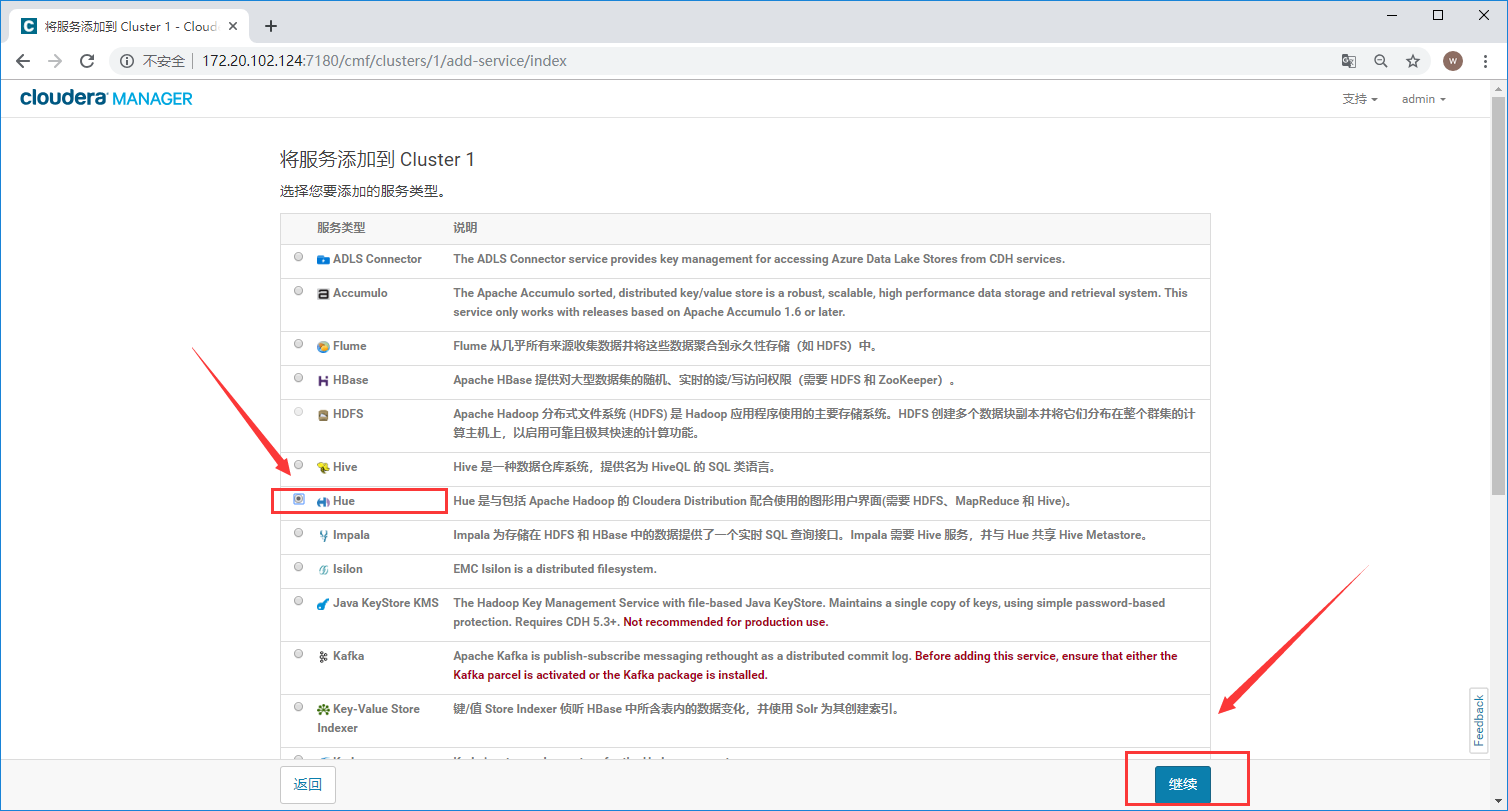Click the scrollbar down arrow
Image resolution: width=1508 pixels, height=811 pixels.
[x=1498, y=802]
